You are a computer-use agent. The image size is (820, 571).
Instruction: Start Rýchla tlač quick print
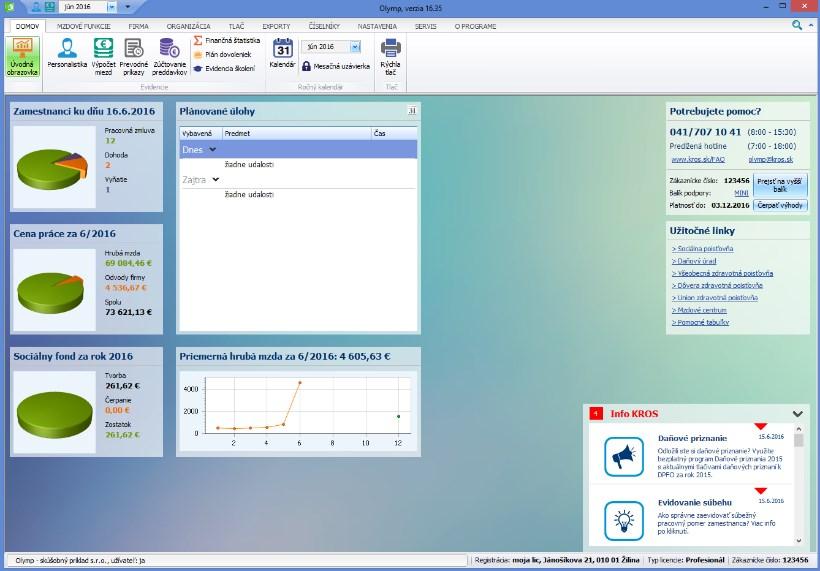click(391, 56)
